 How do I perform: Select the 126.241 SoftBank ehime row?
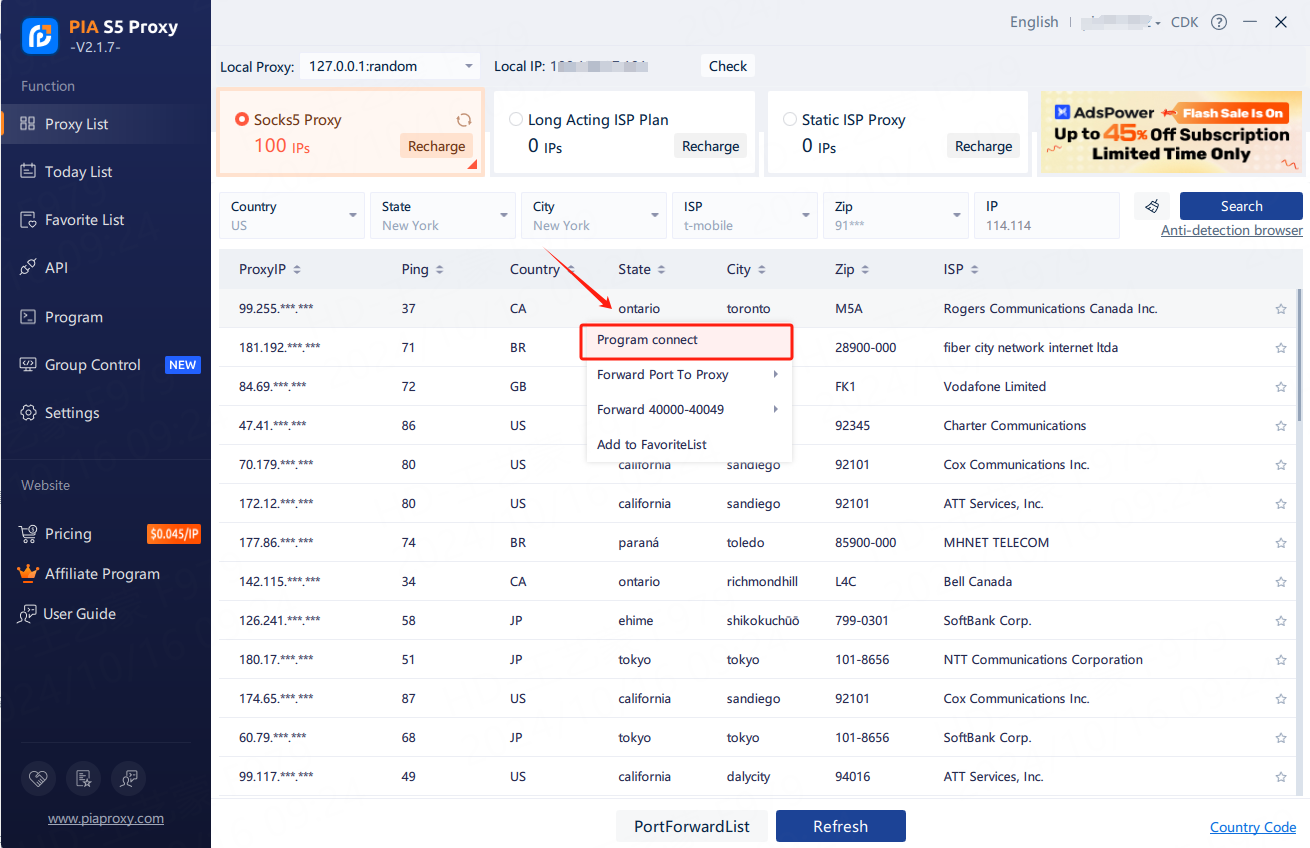pyautogui.click(x=757, y=621)
